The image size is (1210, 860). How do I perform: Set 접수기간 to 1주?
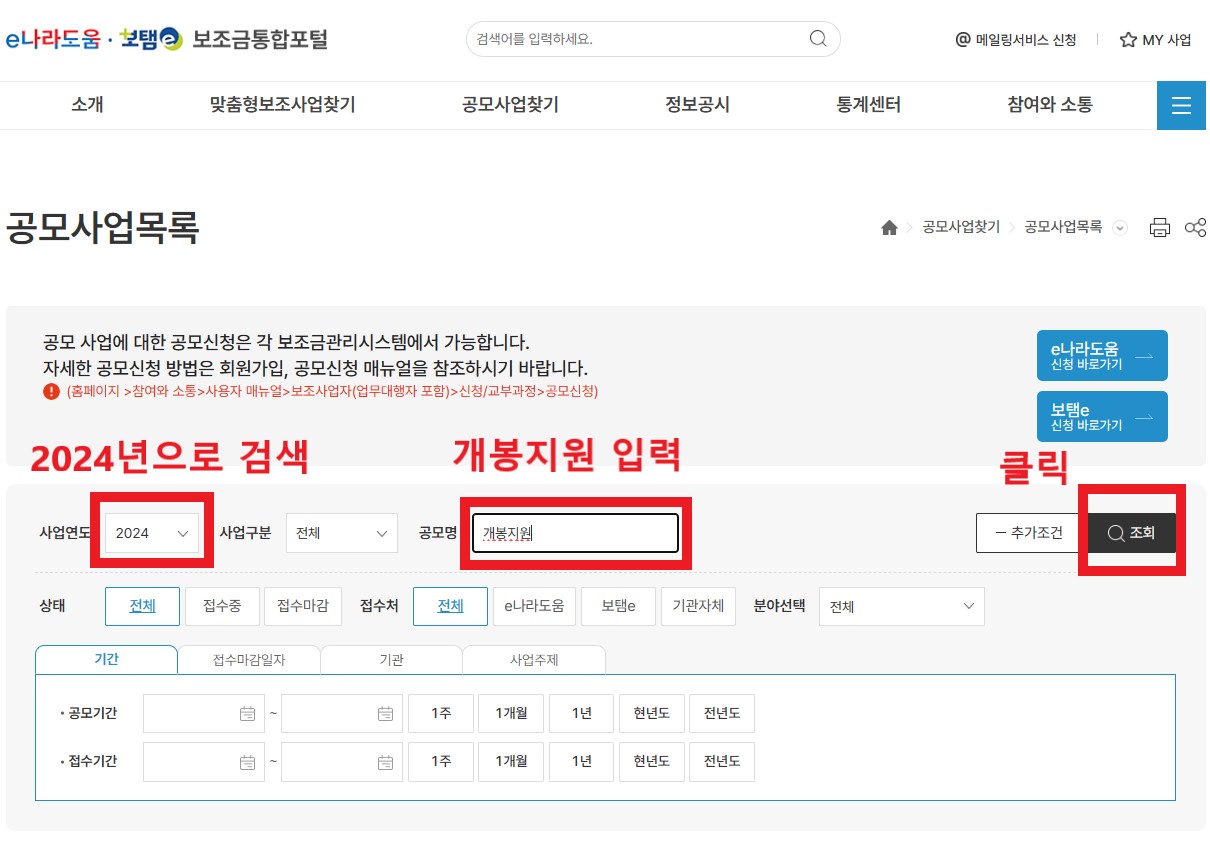click(440, 762)
